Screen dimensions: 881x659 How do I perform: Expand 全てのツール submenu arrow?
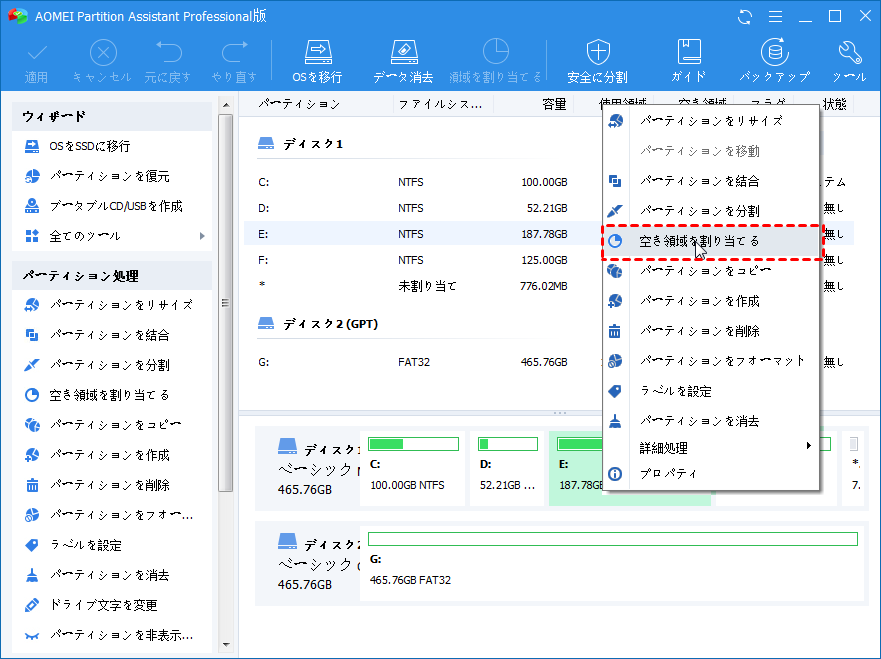[x=202, y=236]
